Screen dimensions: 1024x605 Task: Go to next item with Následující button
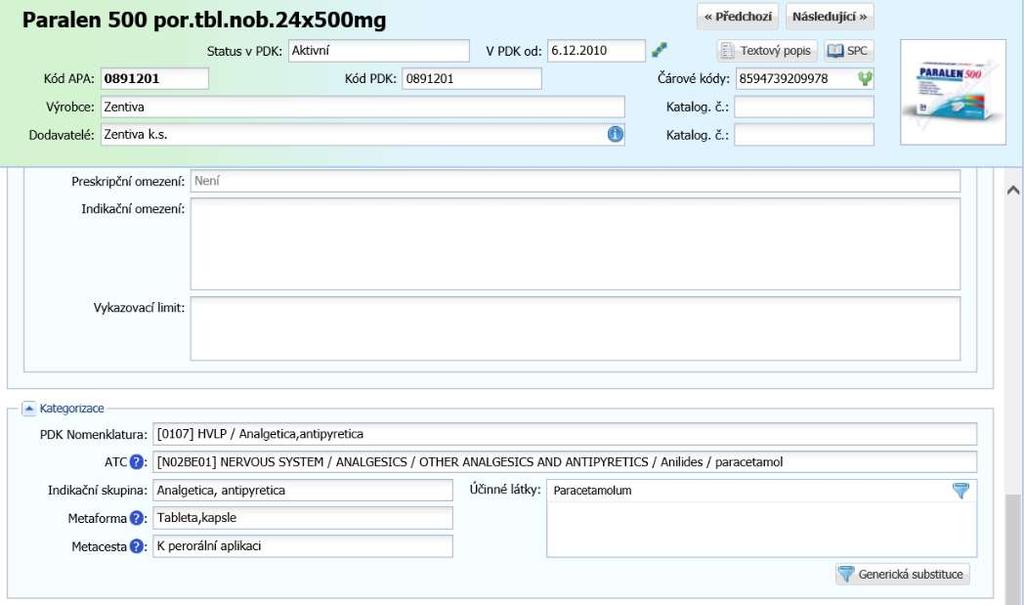tap(829, 17)
